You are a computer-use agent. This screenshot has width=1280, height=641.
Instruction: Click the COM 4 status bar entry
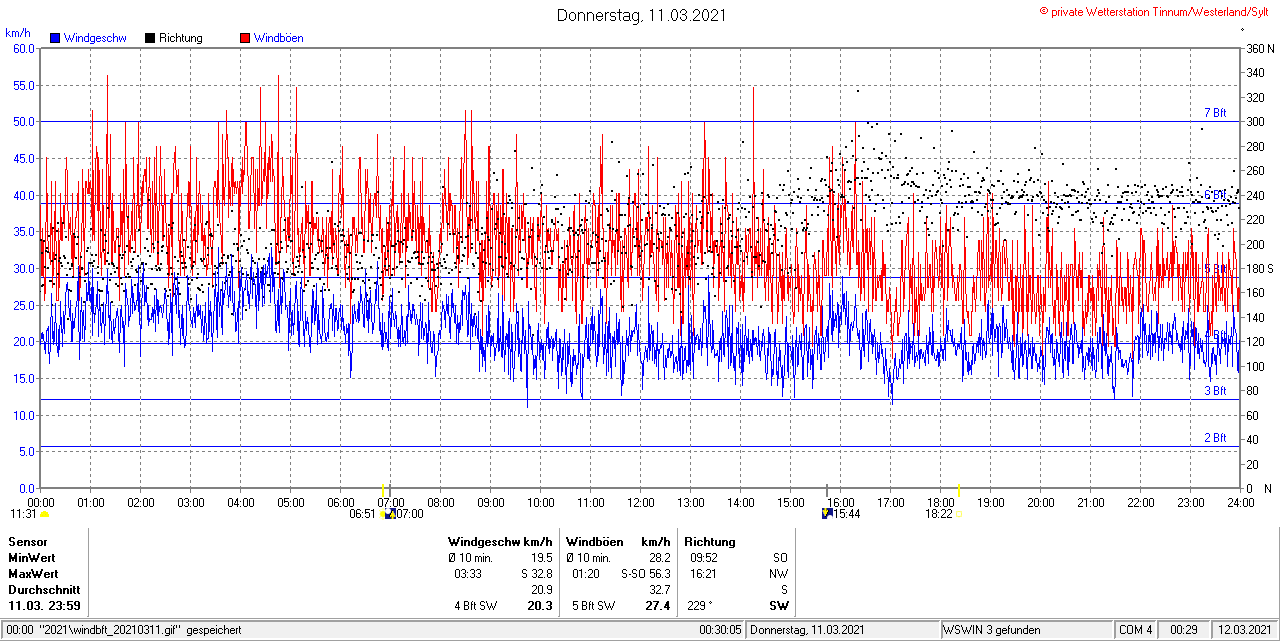click(1136, 630)
